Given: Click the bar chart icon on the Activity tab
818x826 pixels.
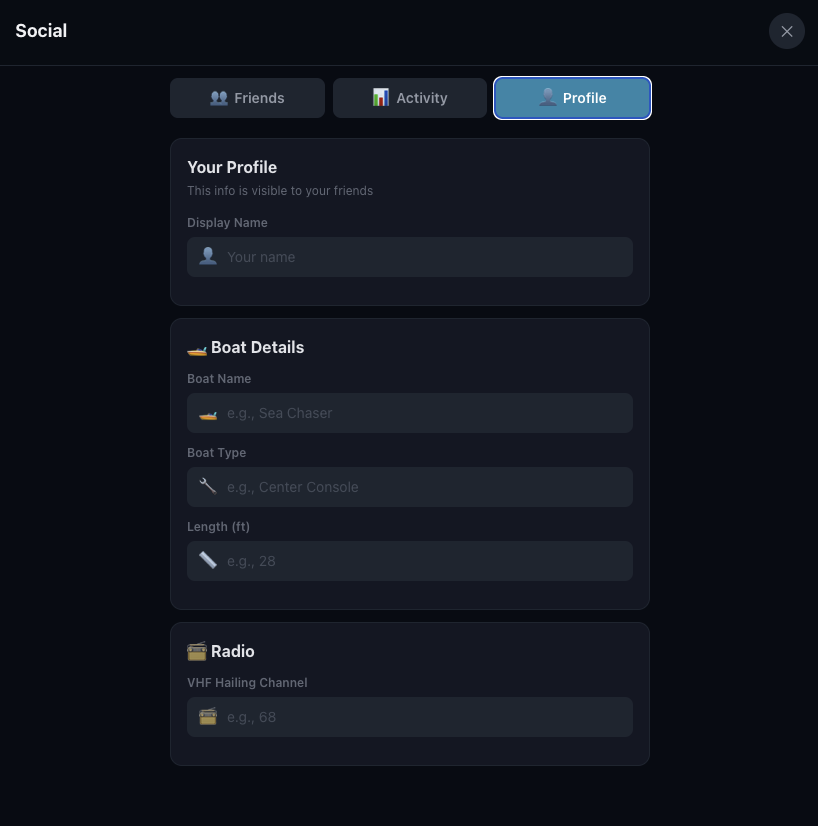Looking at the screenshot, I should click(x=381, y=97).
